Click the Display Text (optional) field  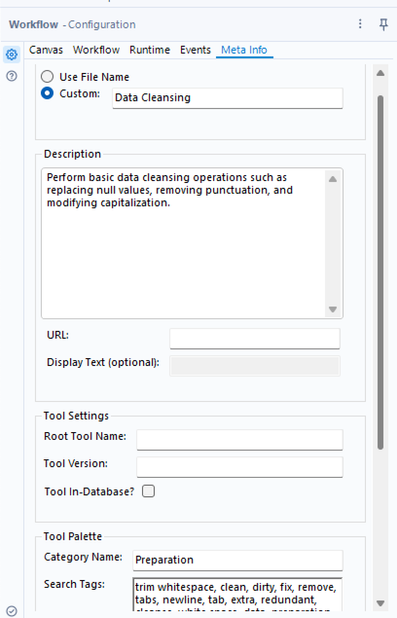(x=255, y=366)
